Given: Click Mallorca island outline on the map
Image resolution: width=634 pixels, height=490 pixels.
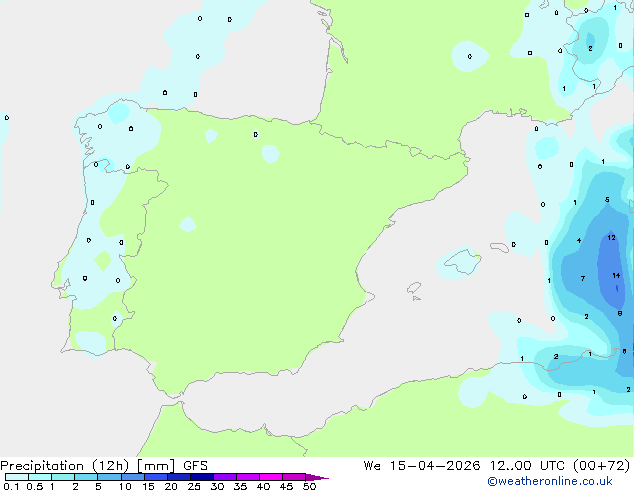Looking at the screenshot, I should pyautogui.click(x=463, y=262).
